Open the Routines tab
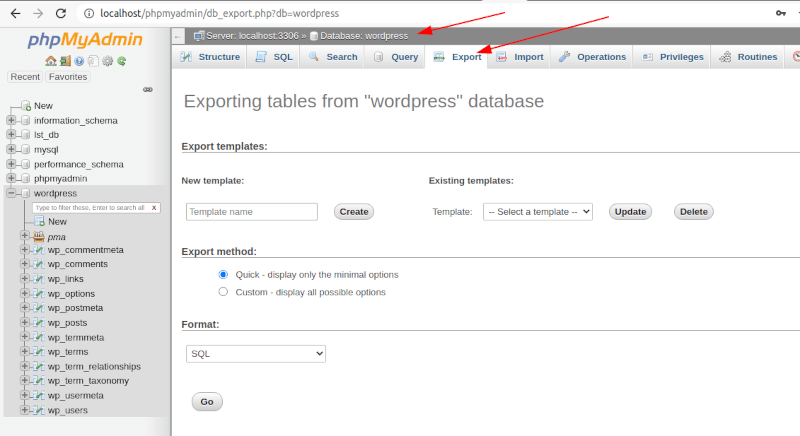Screen dimensions: 800x436 coord(748,57)
